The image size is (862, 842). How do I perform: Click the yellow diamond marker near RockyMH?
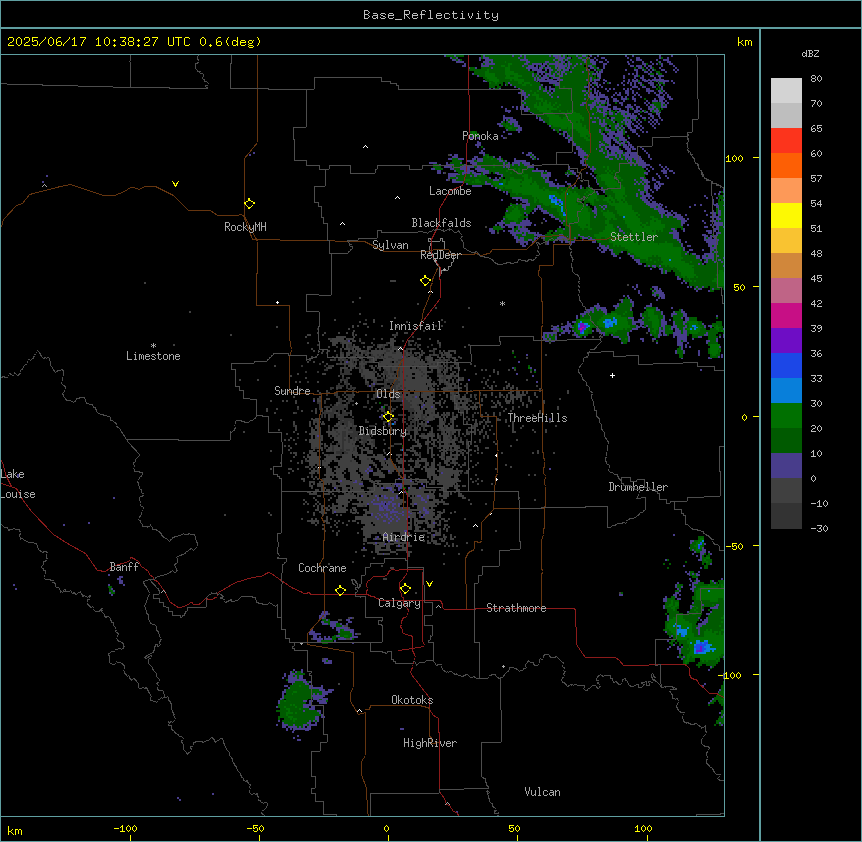click(250, 204)
